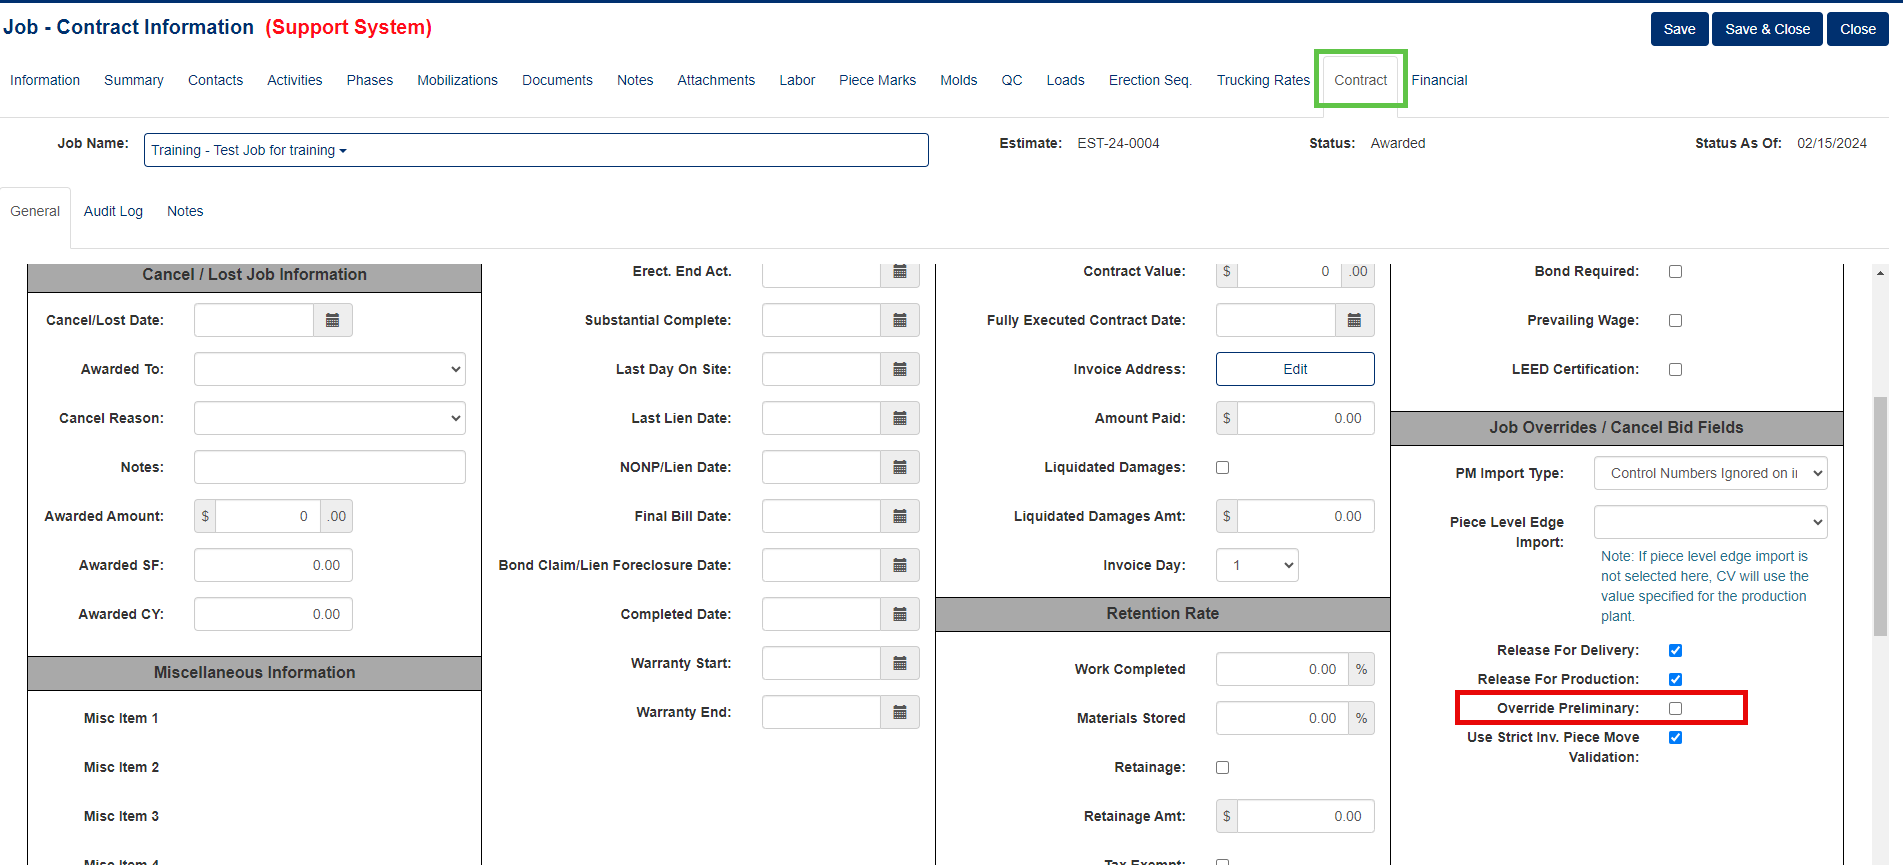This screenshot has height=865, width=1903.
Task: Click the Retainage Amt field
Action: tap(1305, 816)
